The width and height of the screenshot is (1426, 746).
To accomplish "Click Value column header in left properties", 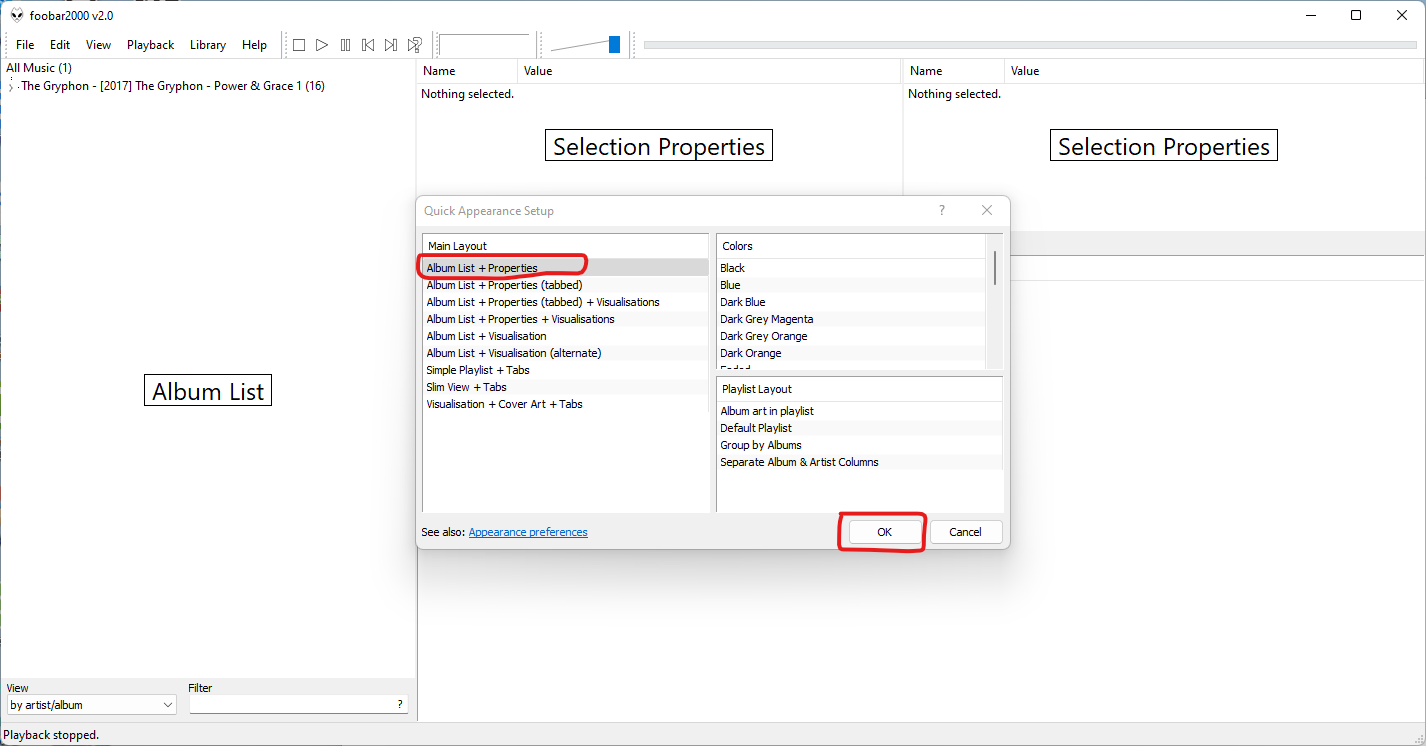I will click(710, 71).
